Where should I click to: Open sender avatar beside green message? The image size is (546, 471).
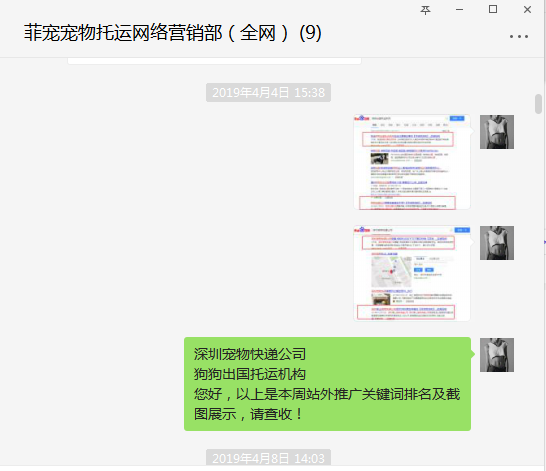pyautogui.click(x=497, y=355)
